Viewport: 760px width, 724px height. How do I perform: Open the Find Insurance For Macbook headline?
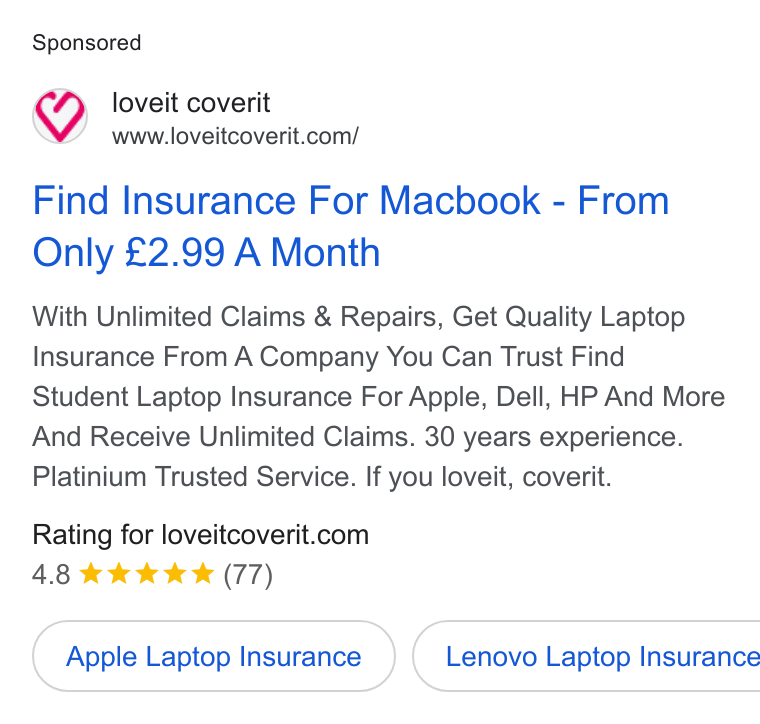(351, 226)
